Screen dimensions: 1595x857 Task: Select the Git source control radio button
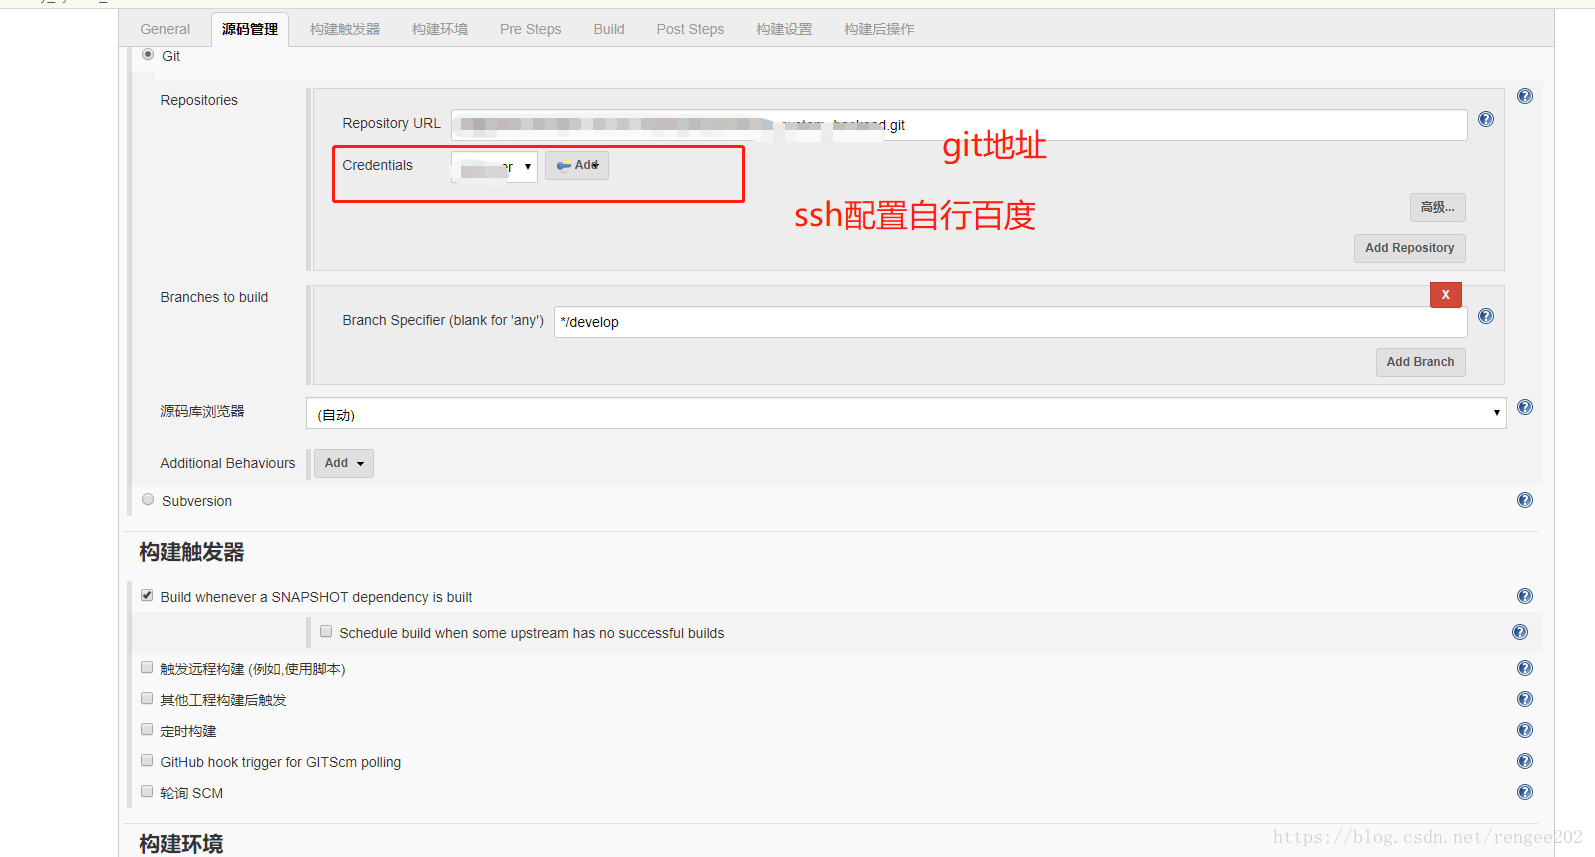(148, 55)
